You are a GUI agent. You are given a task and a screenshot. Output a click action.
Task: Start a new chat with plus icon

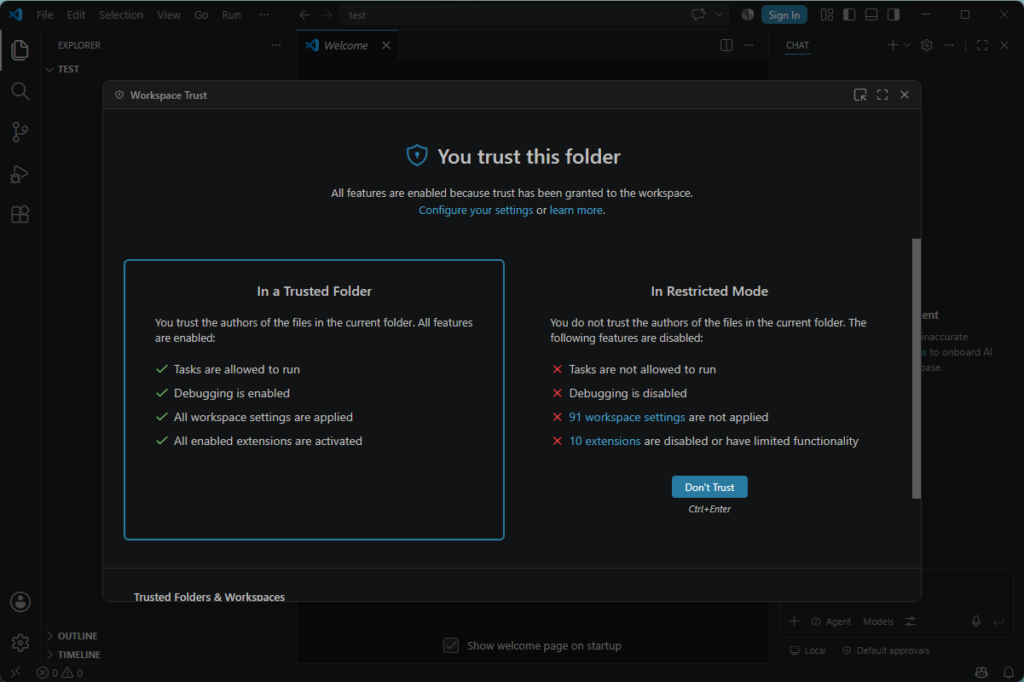click(892, 45)
